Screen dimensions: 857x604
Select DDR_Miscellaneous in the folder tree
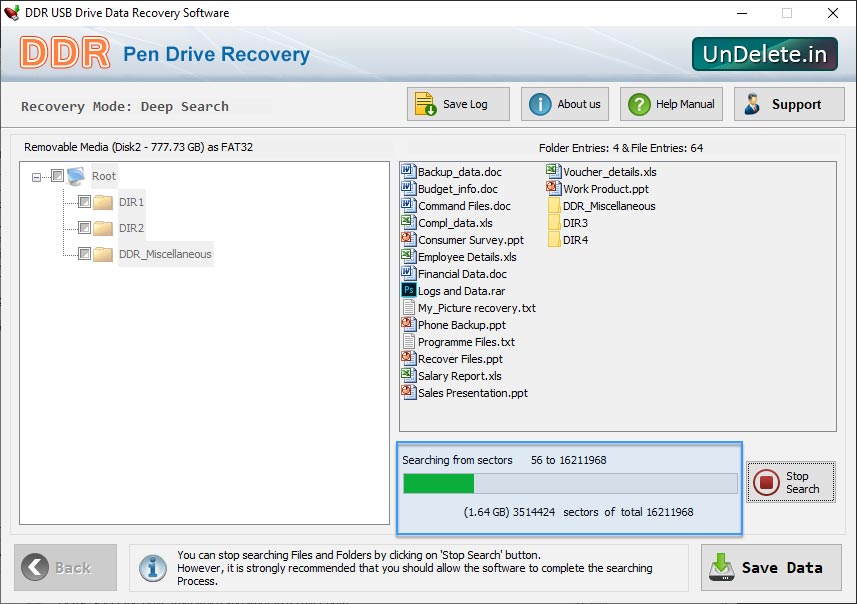coord(165,254)
